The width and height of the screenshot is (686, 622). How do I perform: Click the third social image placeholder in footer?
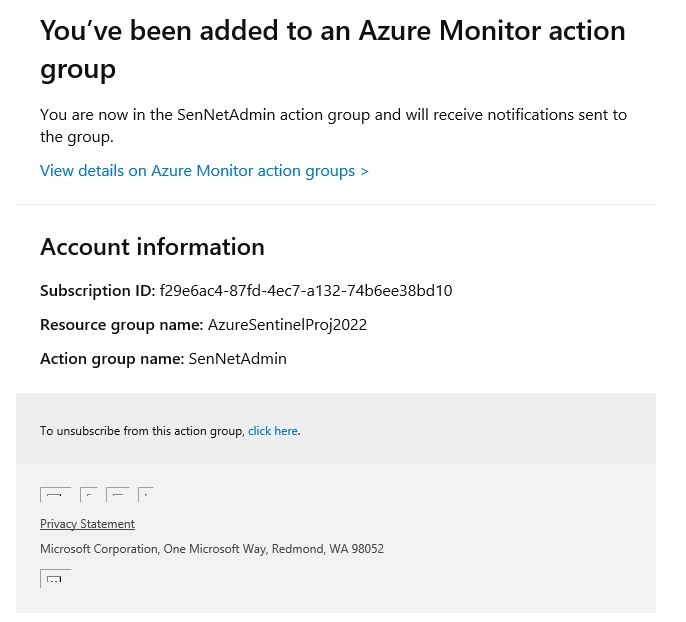[117, 495]
